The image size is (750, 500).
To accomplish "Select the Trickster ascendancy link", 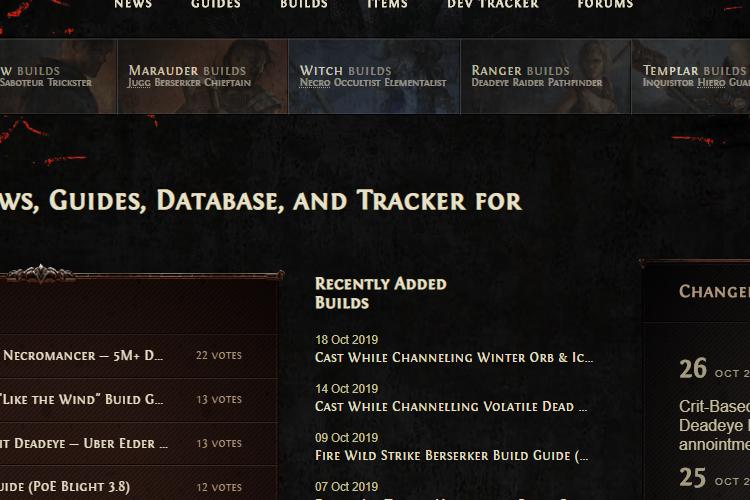I will pos(70,83).
